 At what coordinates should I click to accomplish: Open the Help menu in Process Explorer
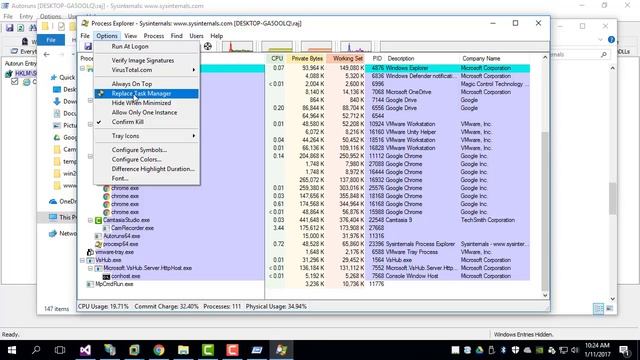point(216,36)
